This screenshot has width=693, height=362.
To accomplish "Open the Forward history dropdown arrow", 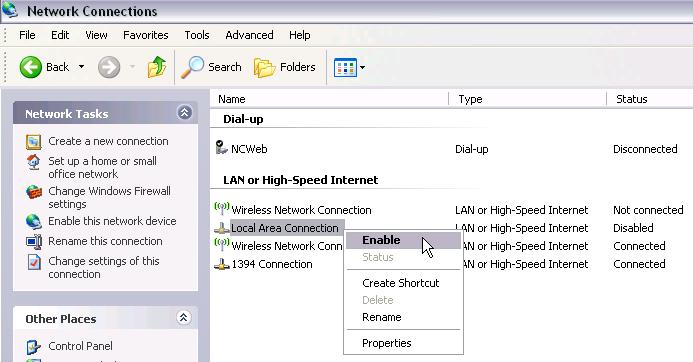I will coord(132,67).
